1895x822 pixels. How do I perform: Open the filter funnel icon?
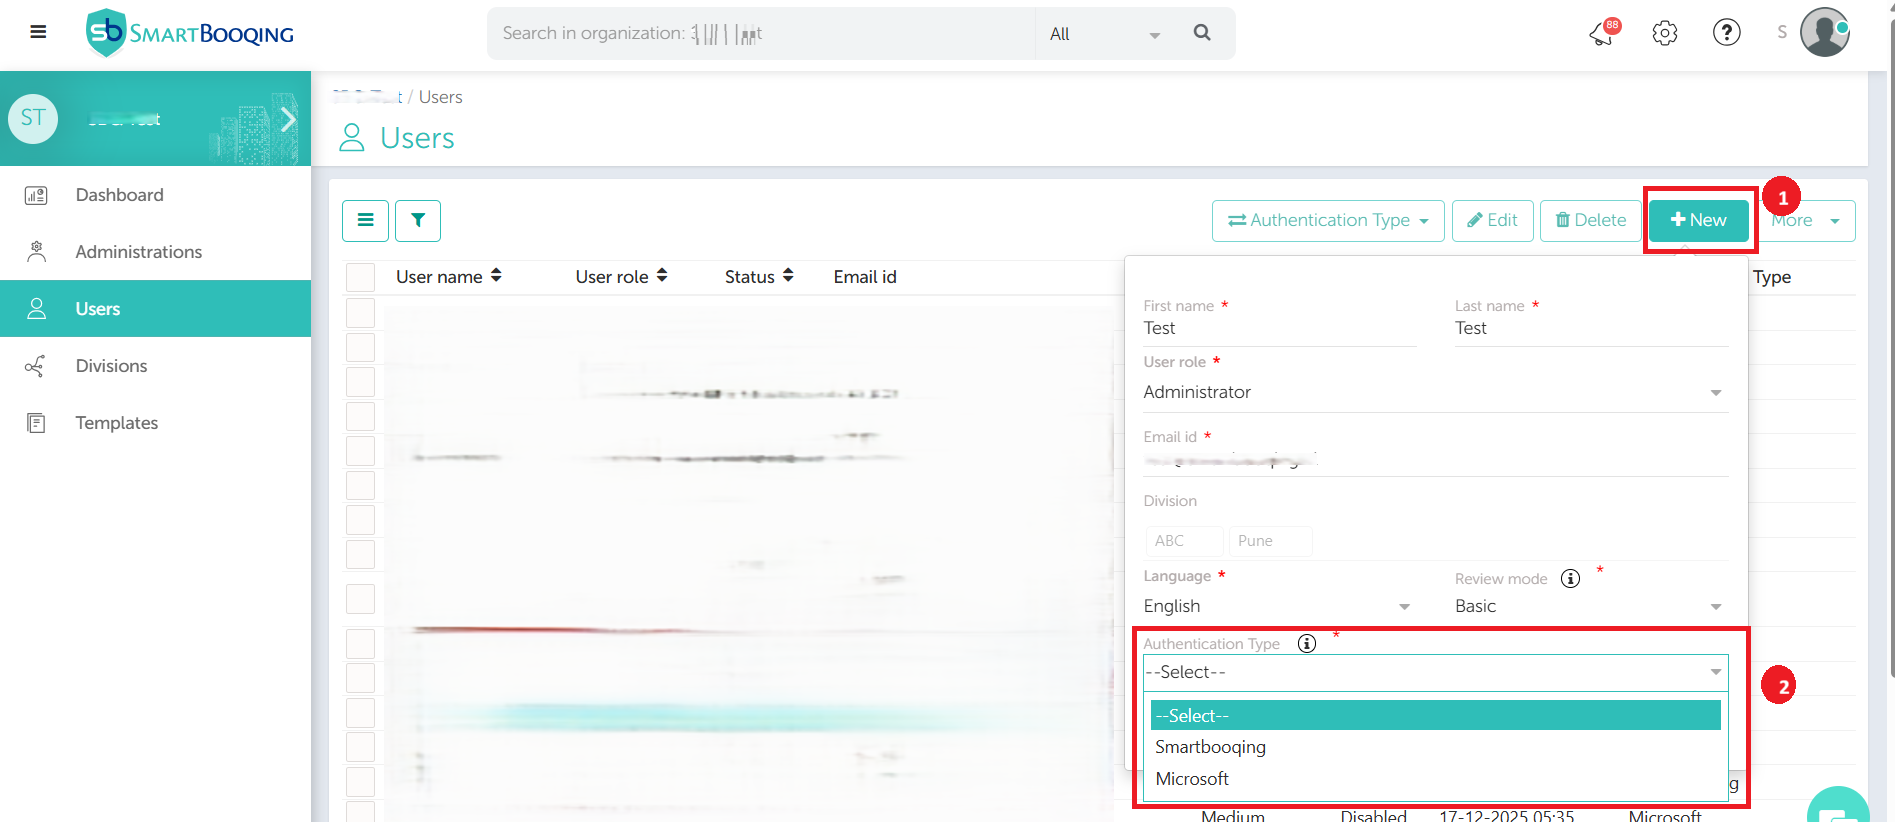tap(418, 220)
